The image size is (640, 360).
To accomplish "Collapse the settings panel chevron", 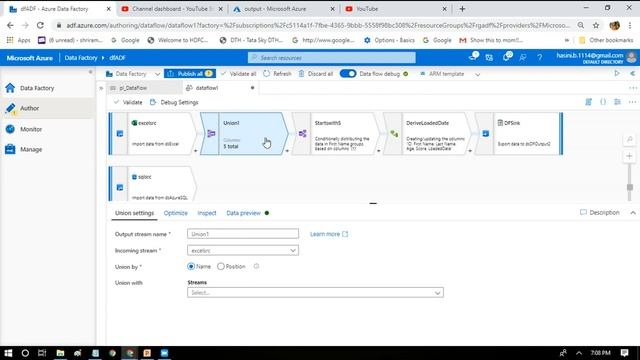I will coord(633,213).
